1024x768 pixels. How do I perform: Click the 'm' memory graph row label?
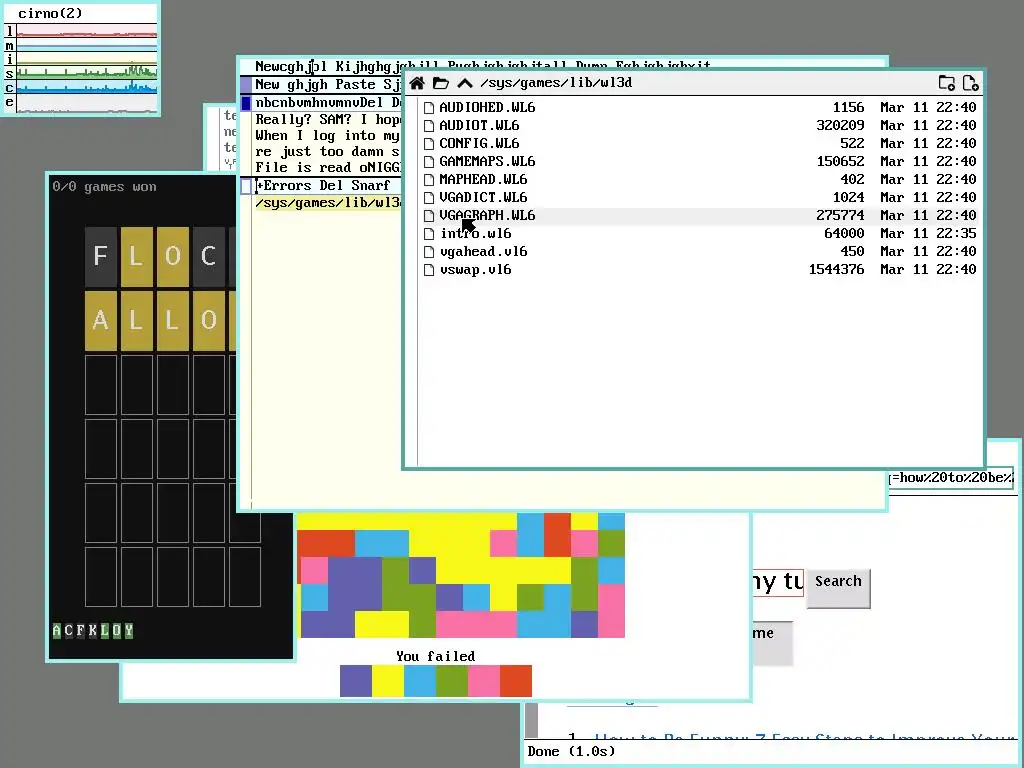click(9, 45)
